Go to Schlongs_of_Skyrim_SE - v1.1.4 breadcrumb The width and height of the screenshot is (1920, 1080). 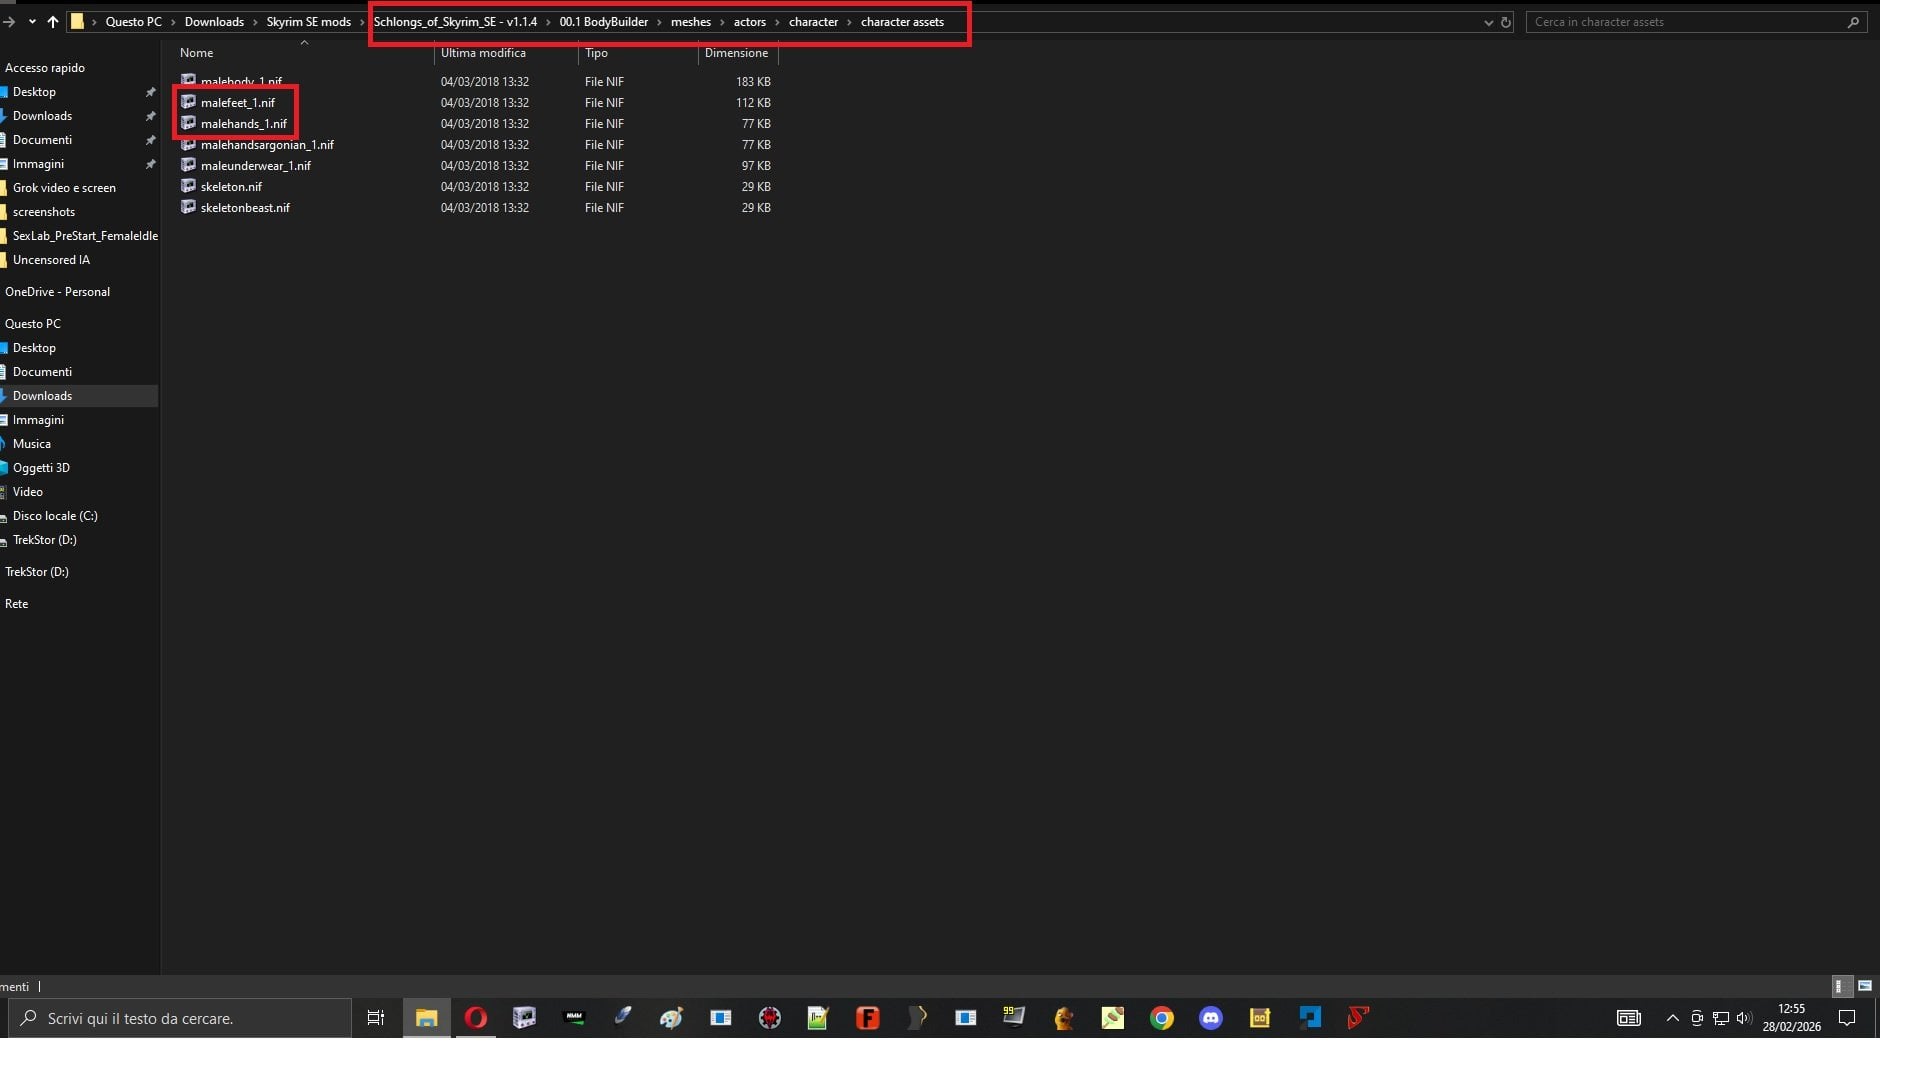455,22
